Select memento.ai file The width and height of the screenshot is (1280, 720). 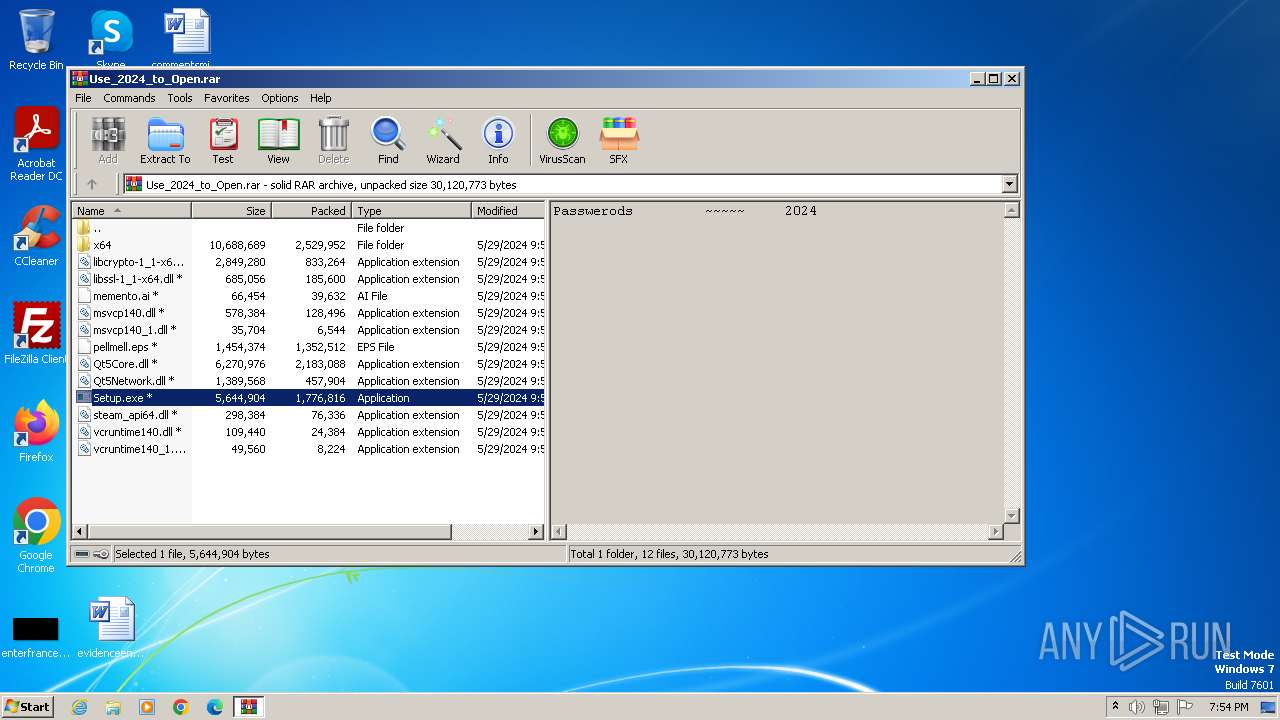click(x=309, y=296)
